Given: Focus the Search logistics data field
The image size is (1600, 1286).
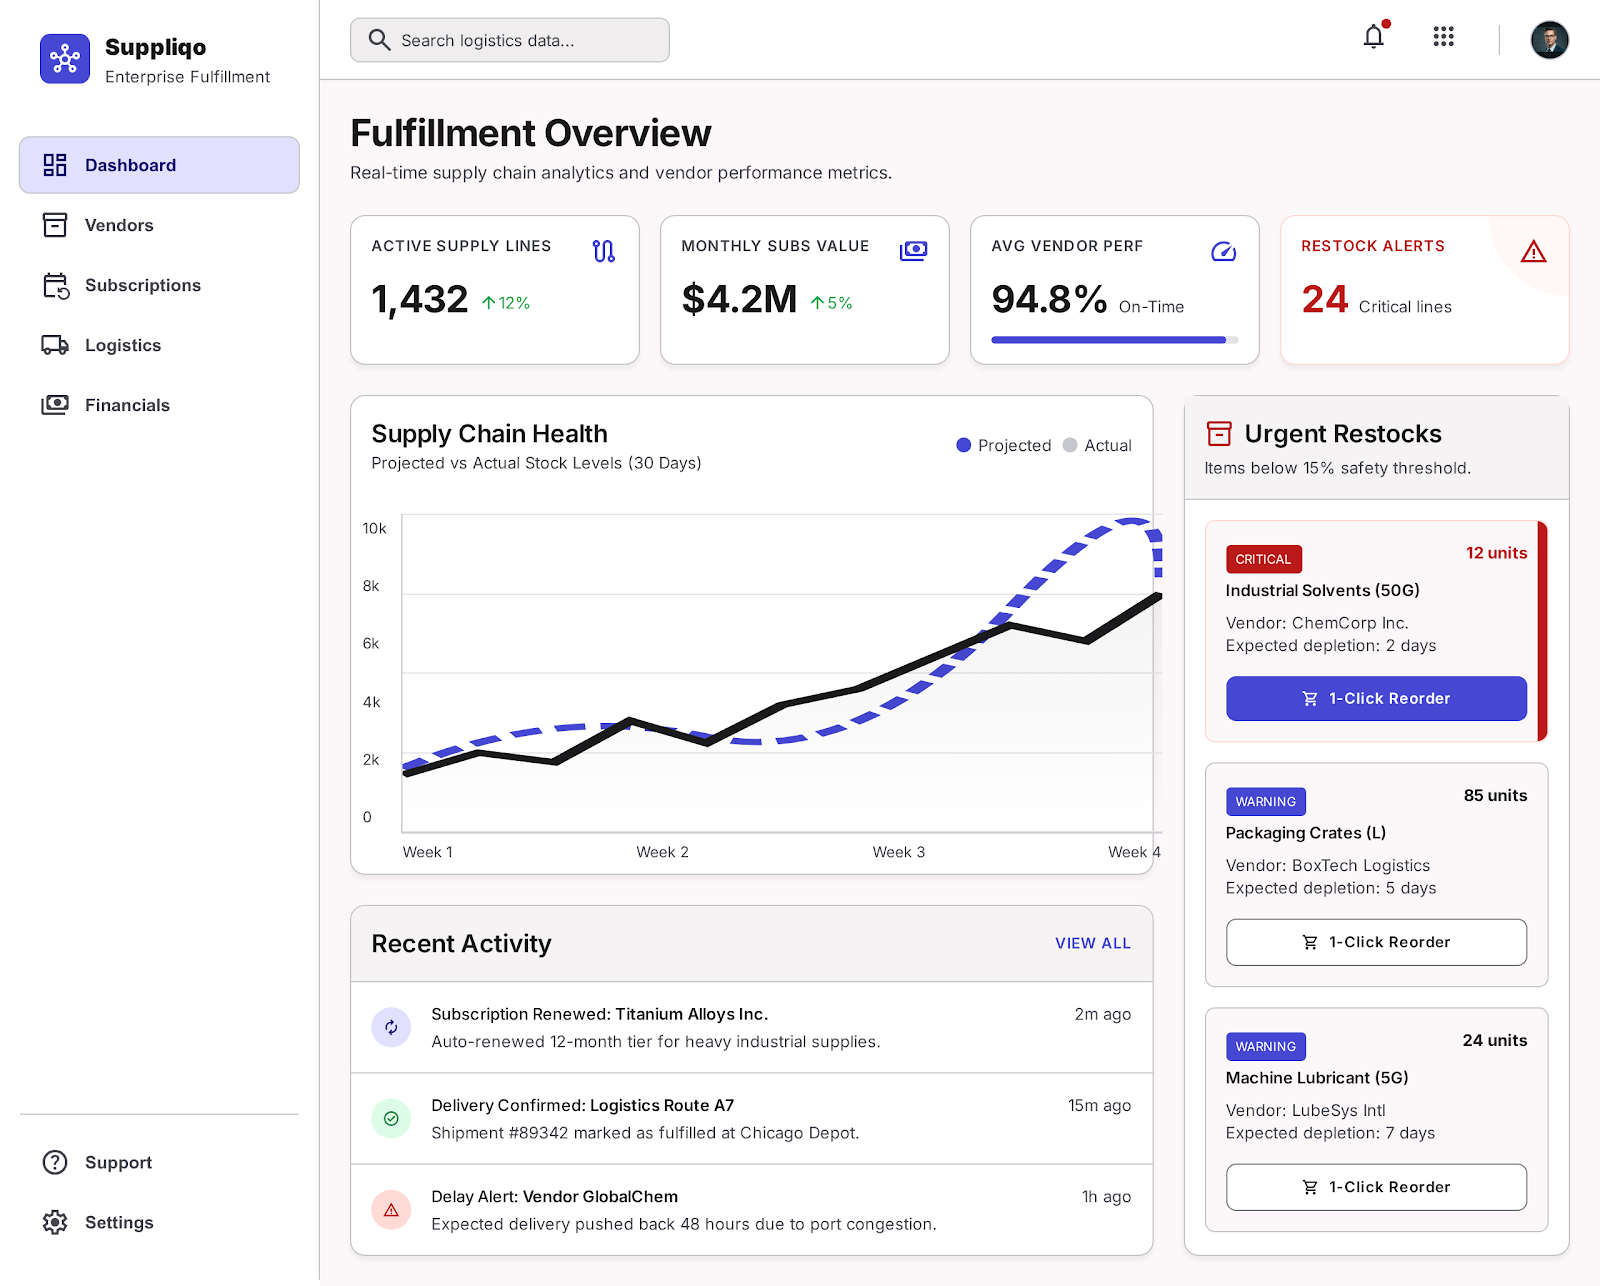Looking at the screenshot, I should click(x=510, y=40).
